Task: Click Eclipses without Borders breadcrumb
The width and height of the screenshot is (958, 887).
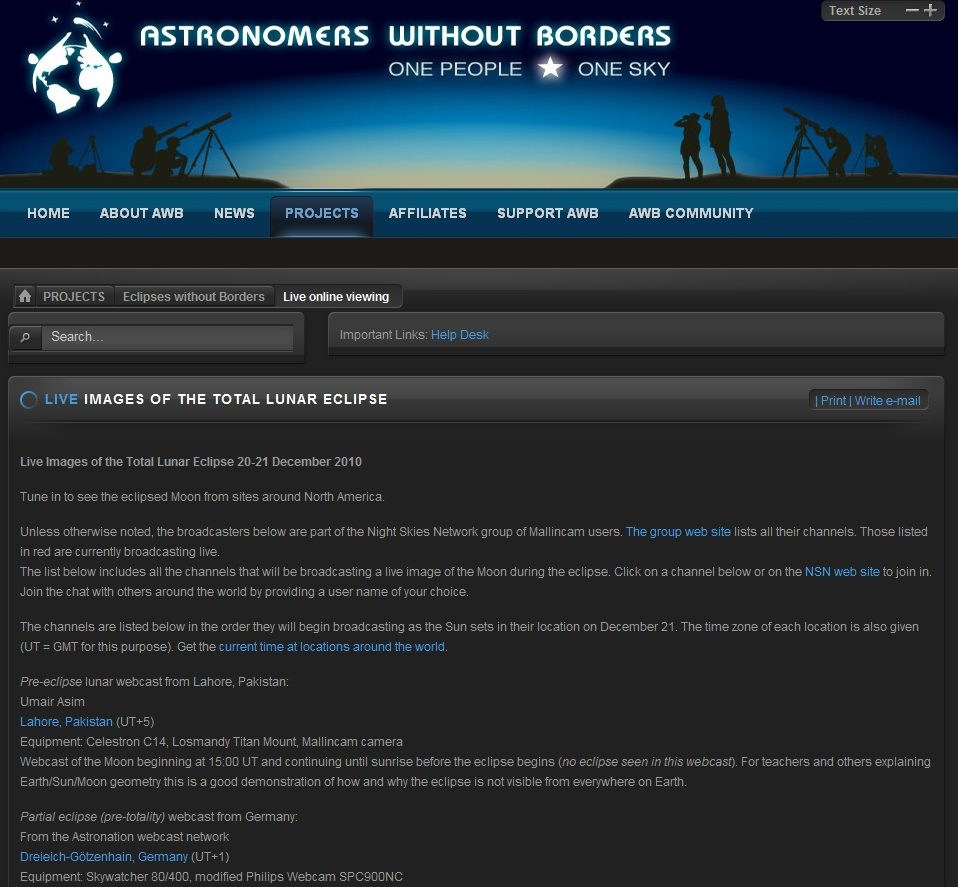Action: coord(194,296)
